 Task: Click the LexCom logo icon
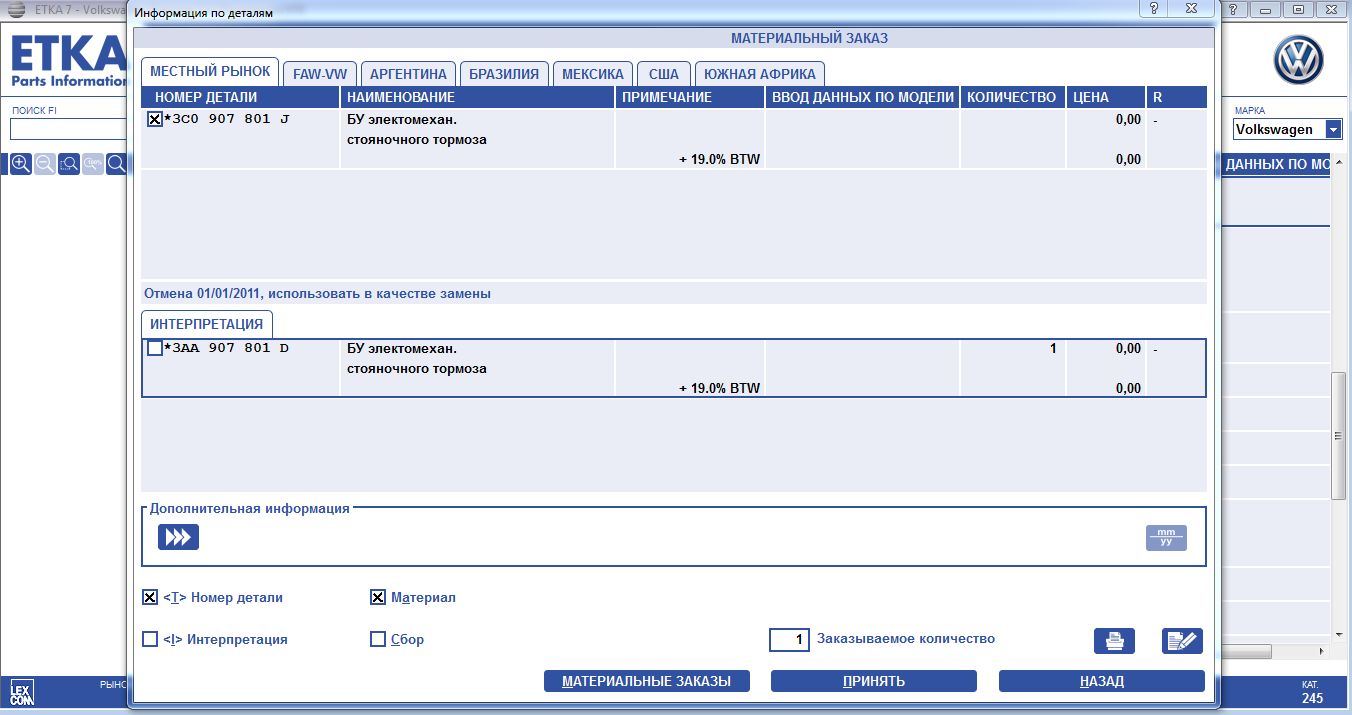[22, 693]
